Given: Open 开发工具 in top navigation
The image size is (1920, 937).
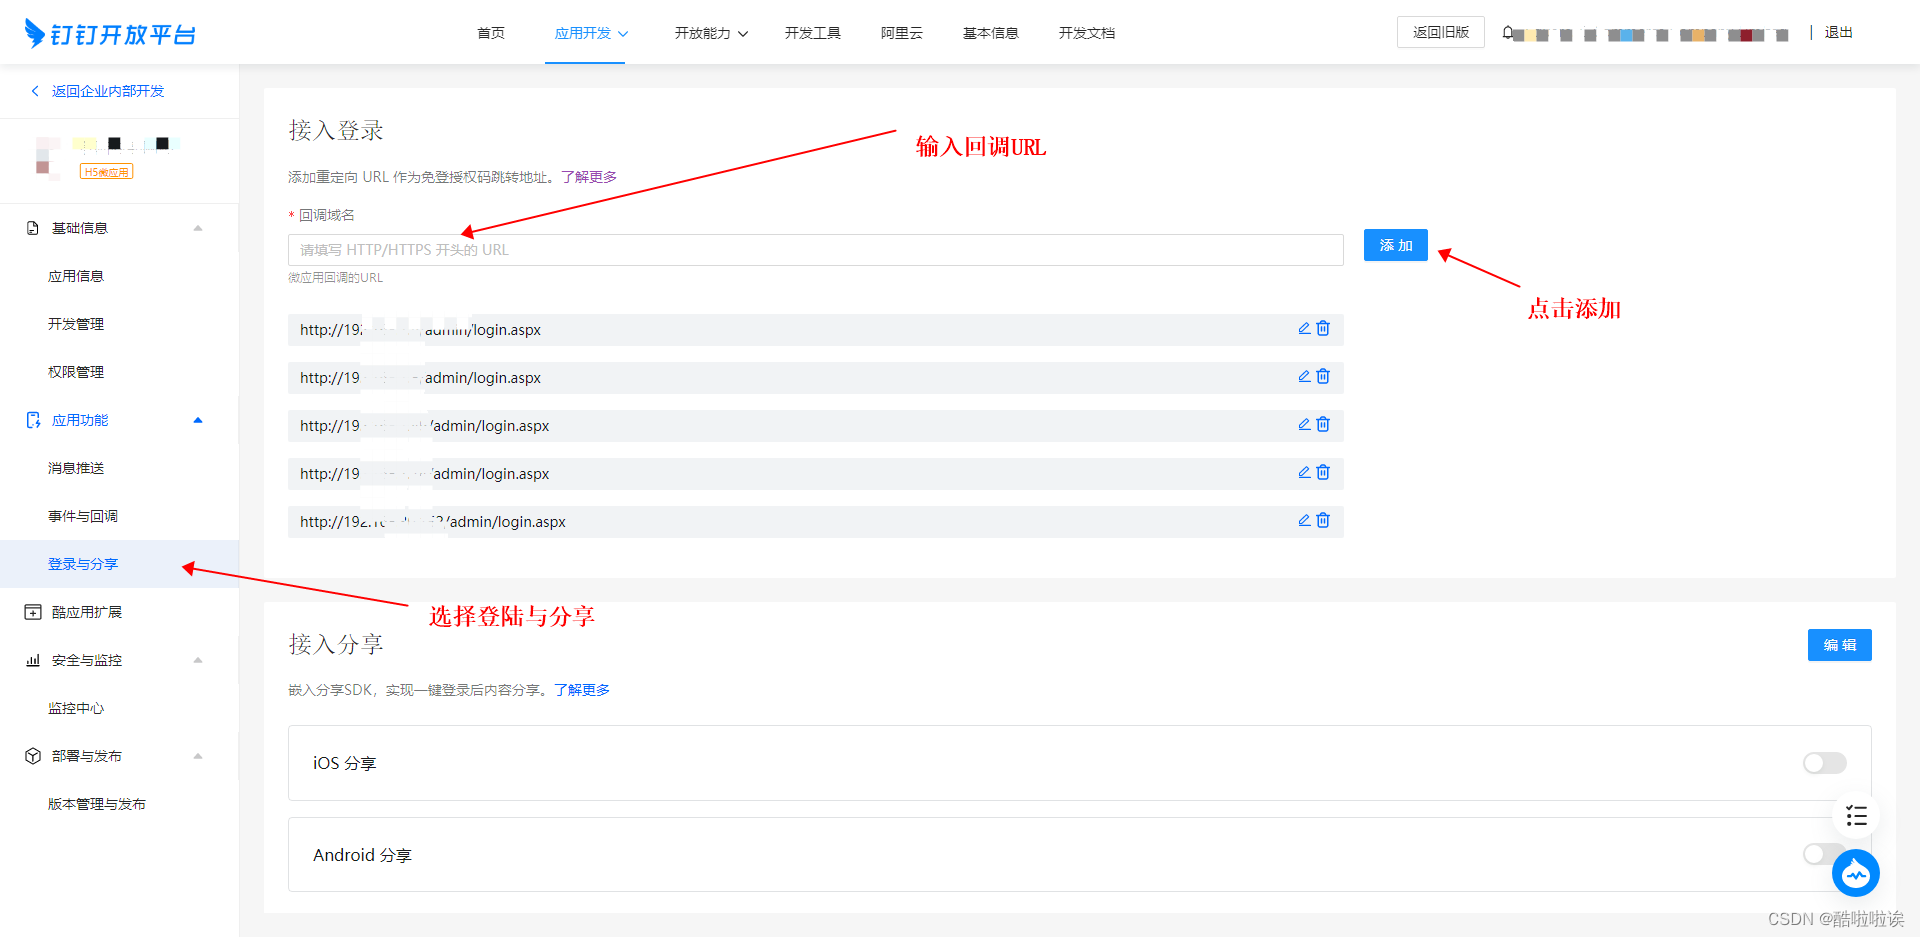Looking at the screenshot, I should tap(813, 33).
